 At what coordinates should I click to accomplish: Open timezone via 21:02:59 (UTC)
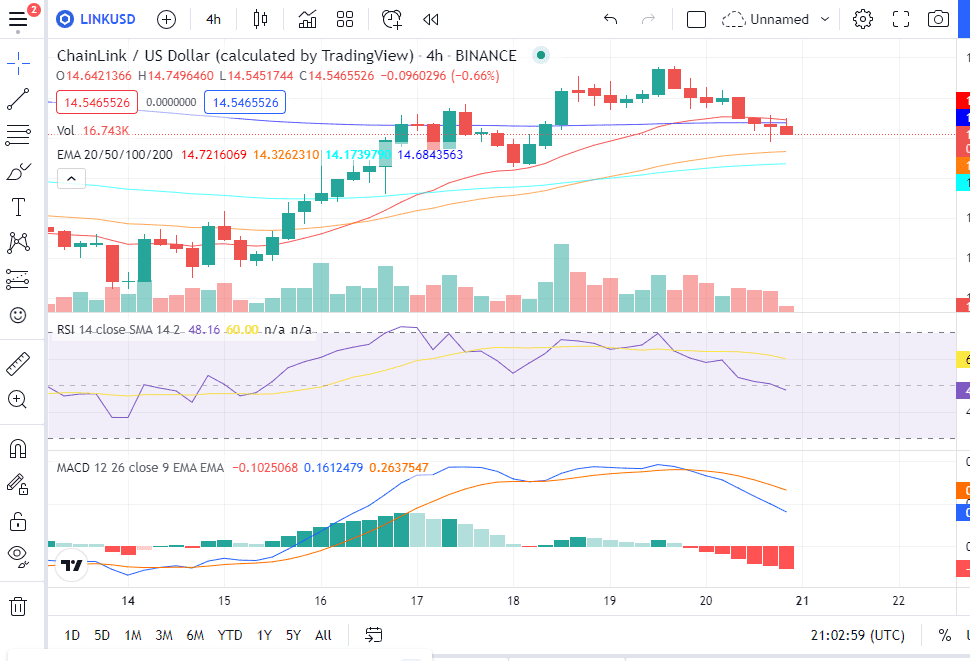click(857, 635)
